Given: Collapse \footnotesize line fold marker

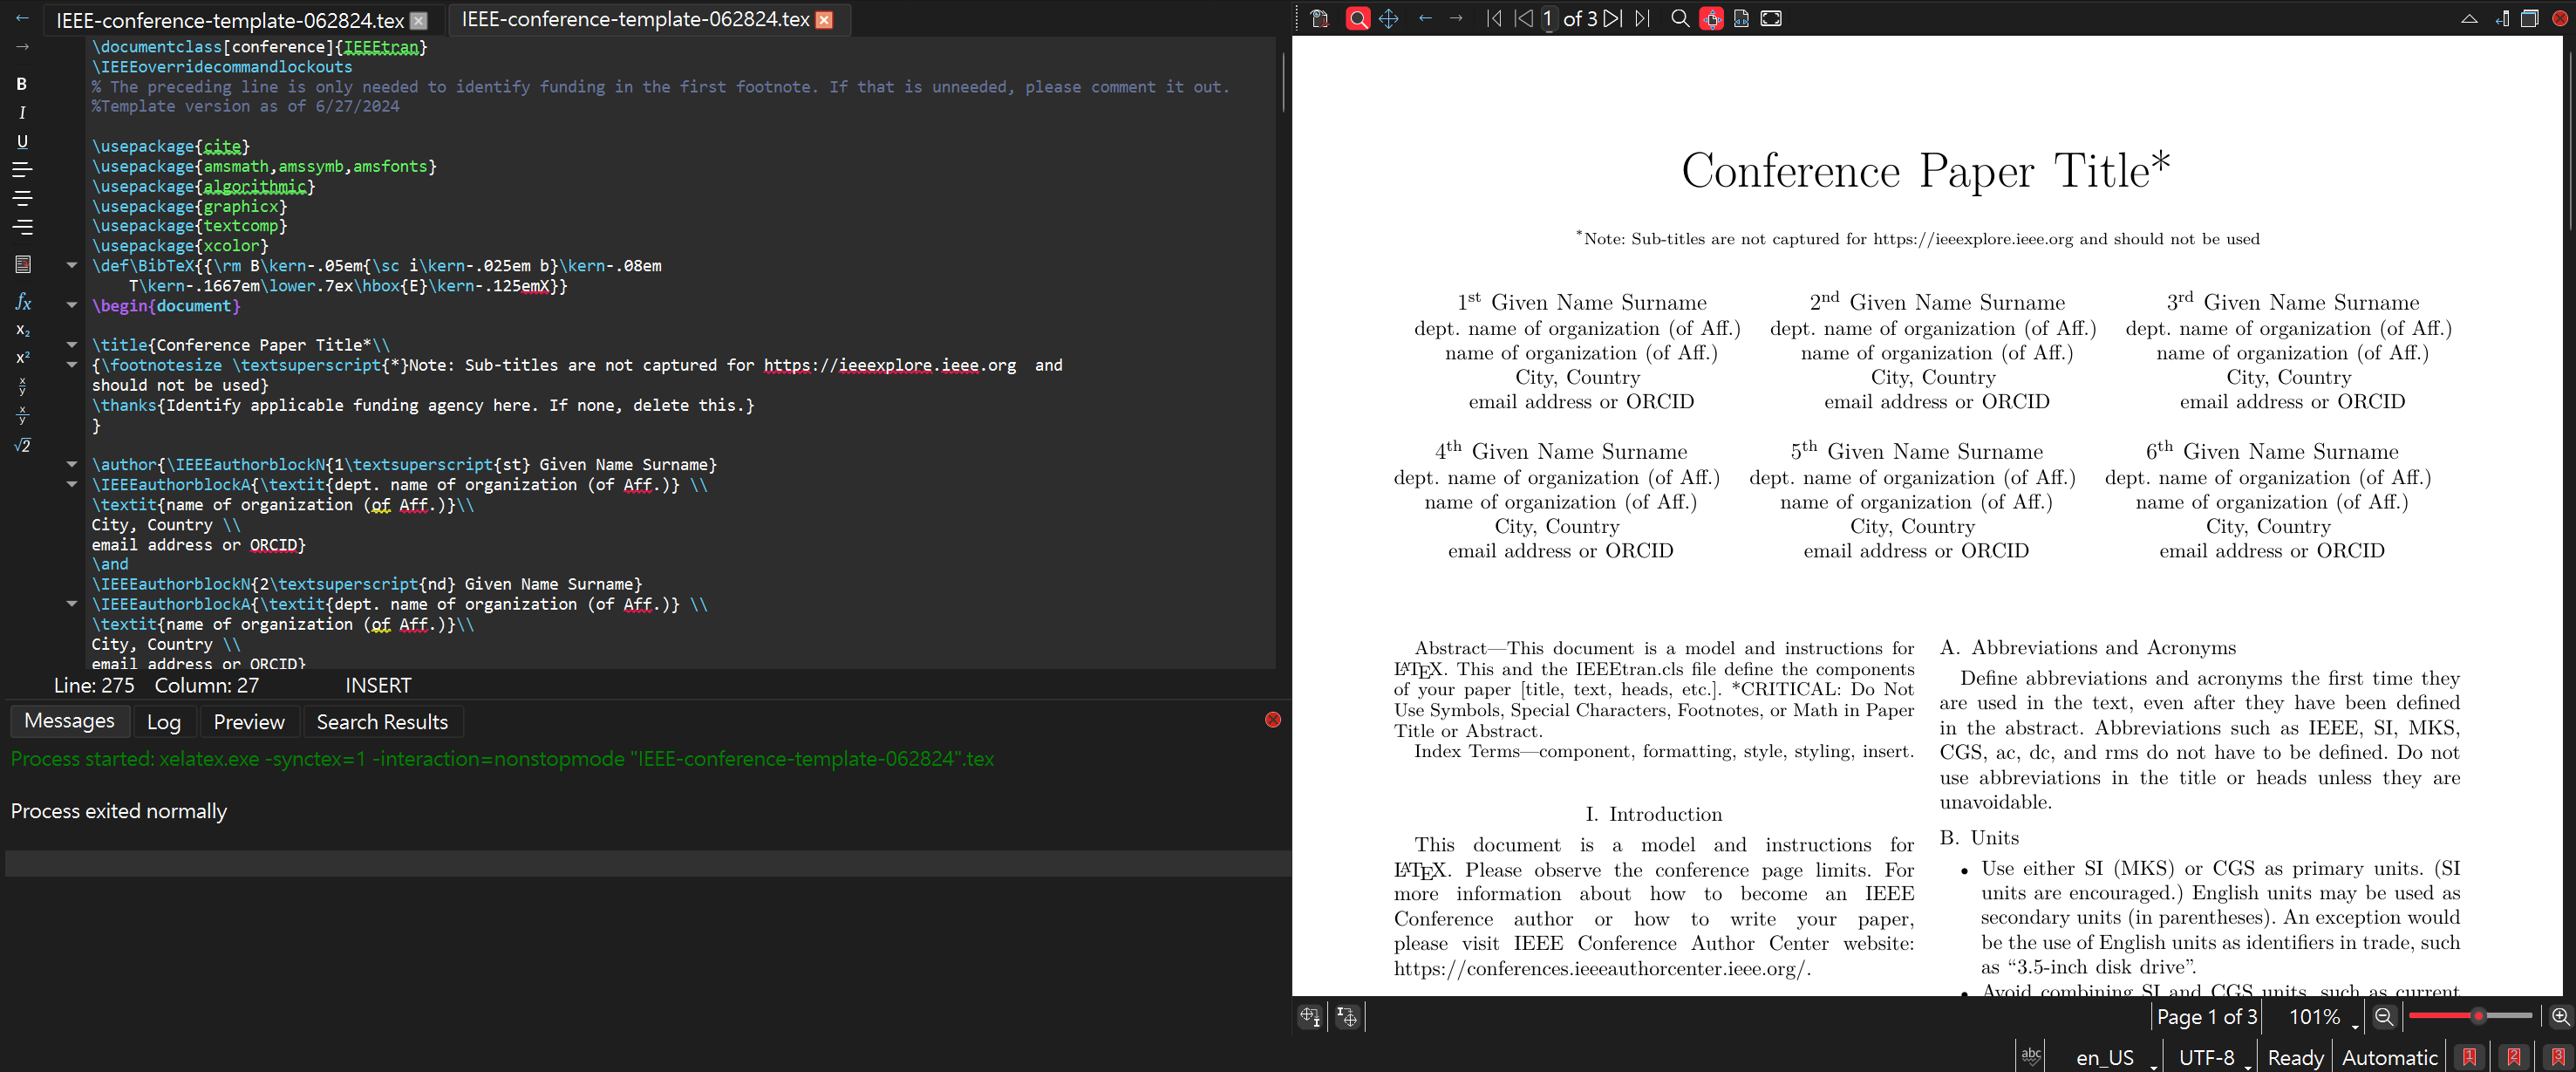Looking at the screenshot, I should [x=72, y=365].
